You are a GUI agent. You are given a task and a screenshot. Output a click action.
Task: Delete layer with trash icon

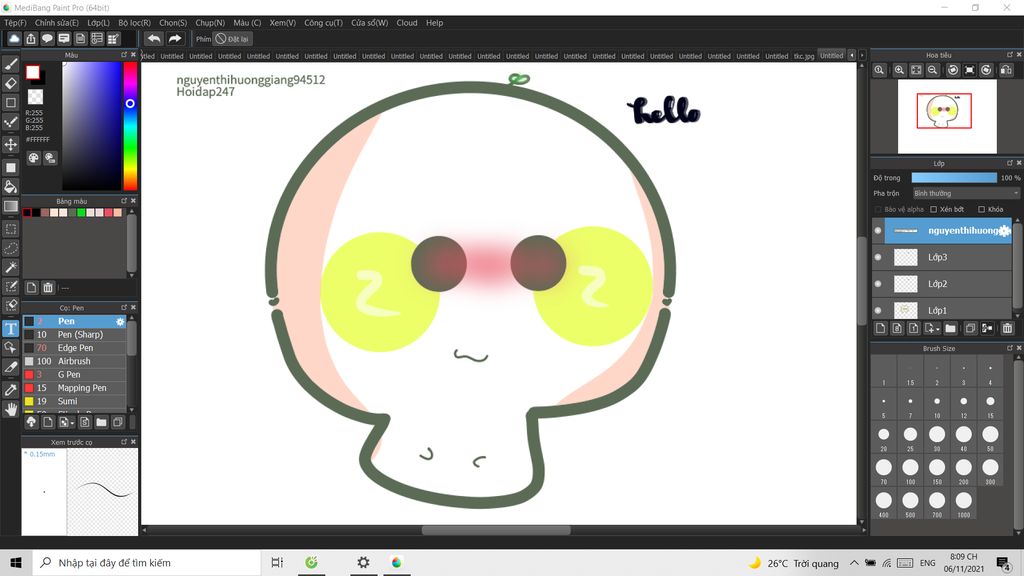point(1007,328)
